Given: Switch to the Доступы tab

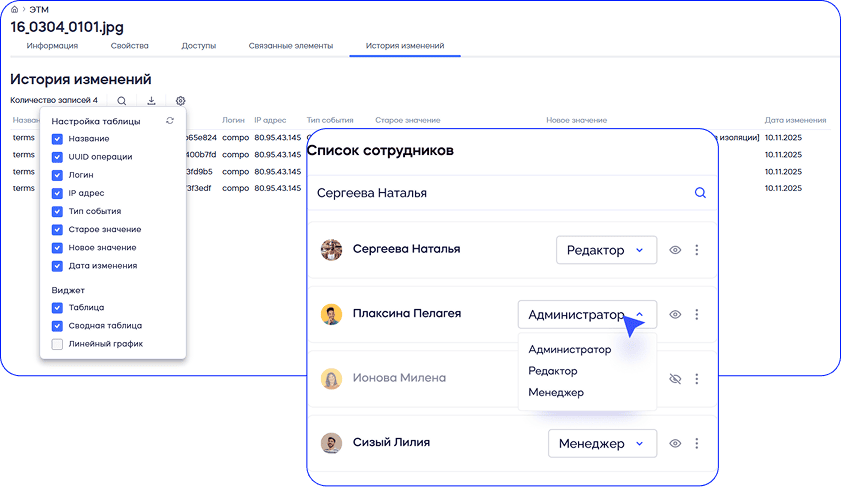Looking at the screenshot, I should 198,46.
